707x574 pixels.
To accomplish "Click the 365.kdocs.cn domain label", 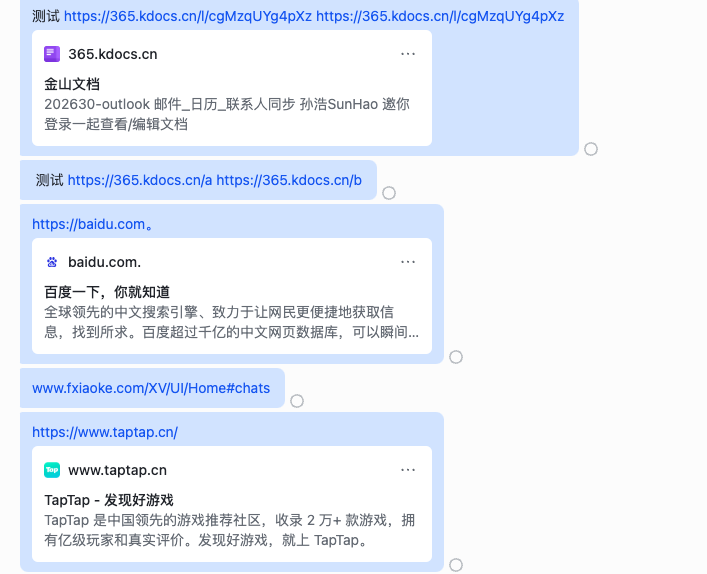I will (113, 54).
